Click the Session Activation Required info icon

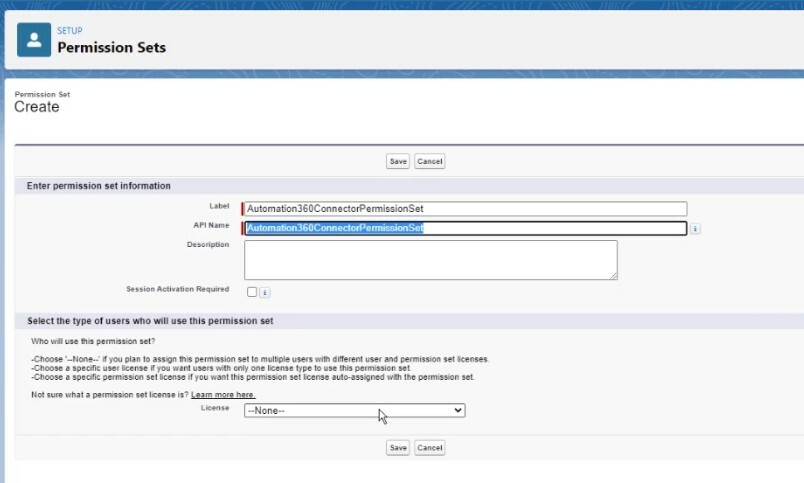pyautogui.click(x=265, y=292)
